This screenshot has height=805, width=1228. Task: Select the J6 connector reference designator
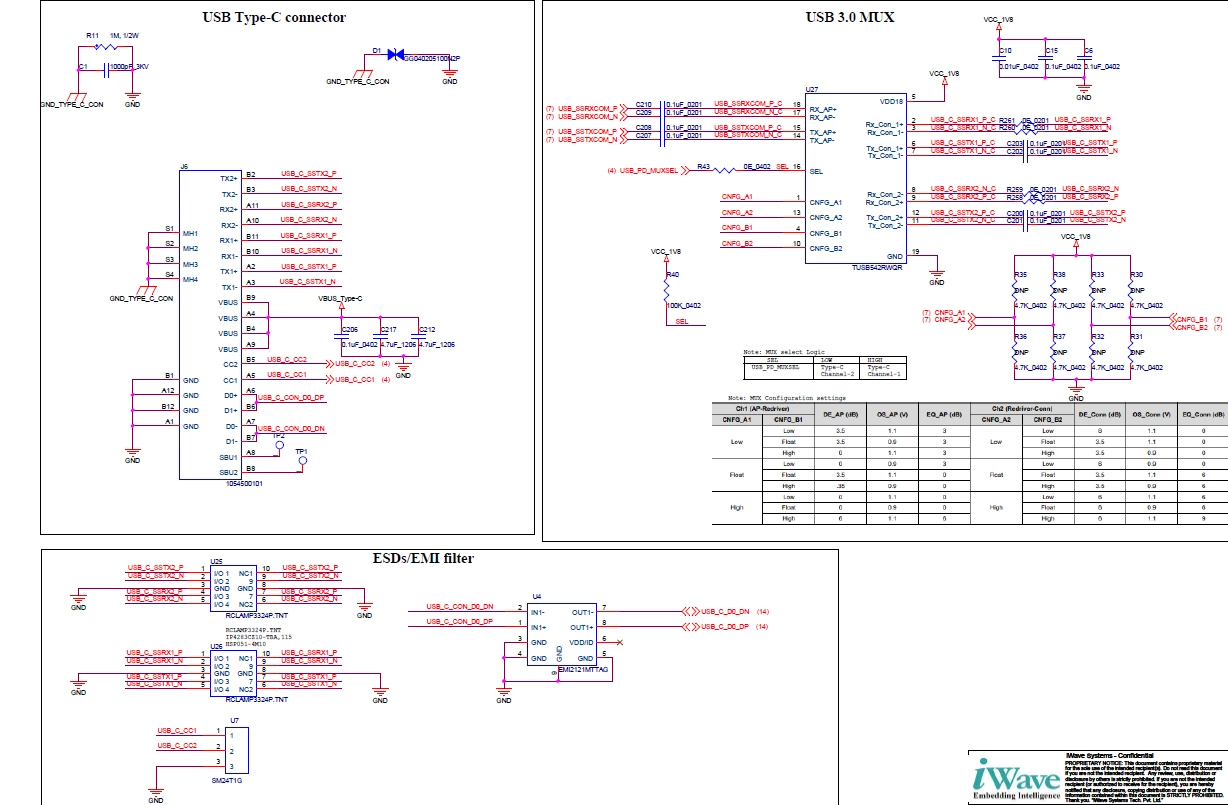[184, 165]
